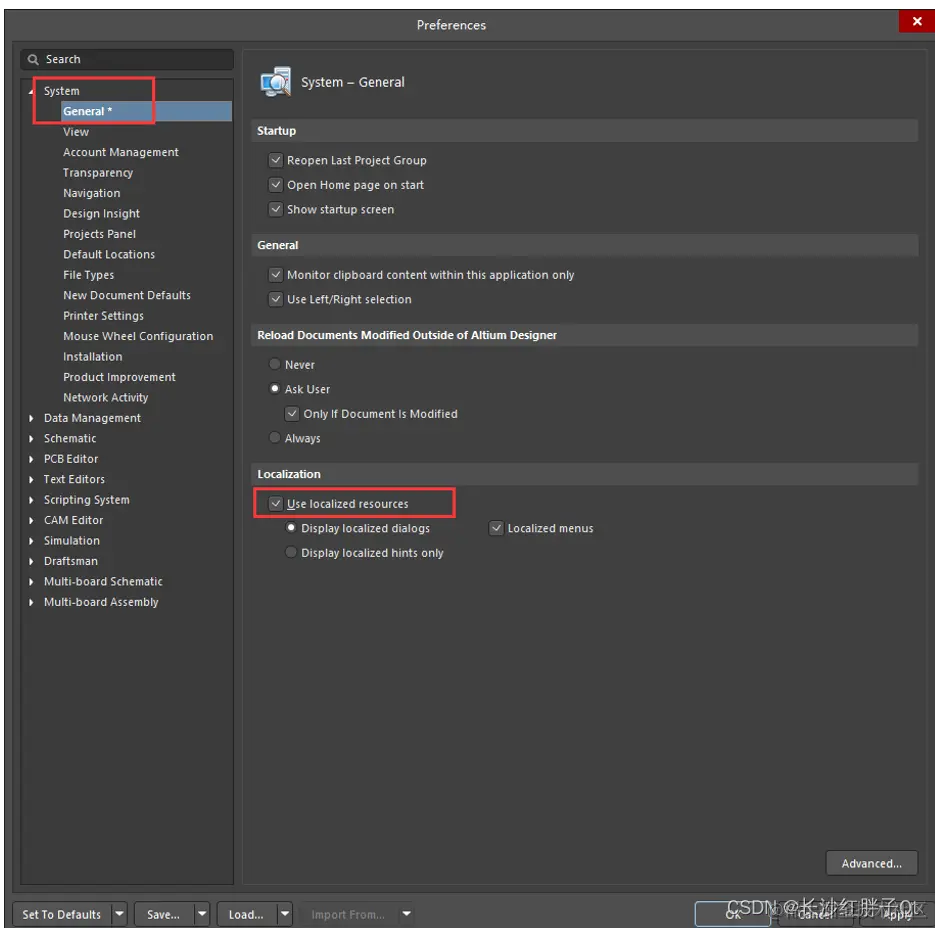Screen dimensions: 935x928
Task: Open the Printer Settings page
Action: [104, 316]
